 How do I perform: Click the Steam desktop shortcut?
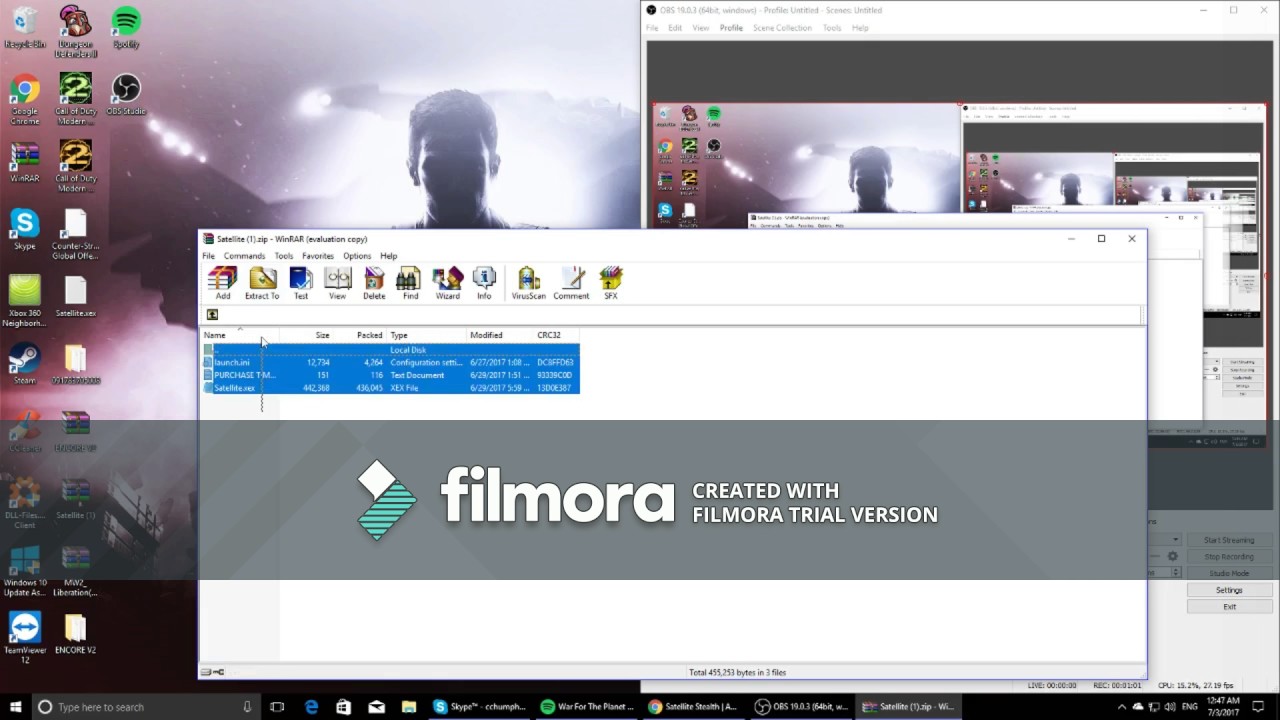[x=25, y=364]
